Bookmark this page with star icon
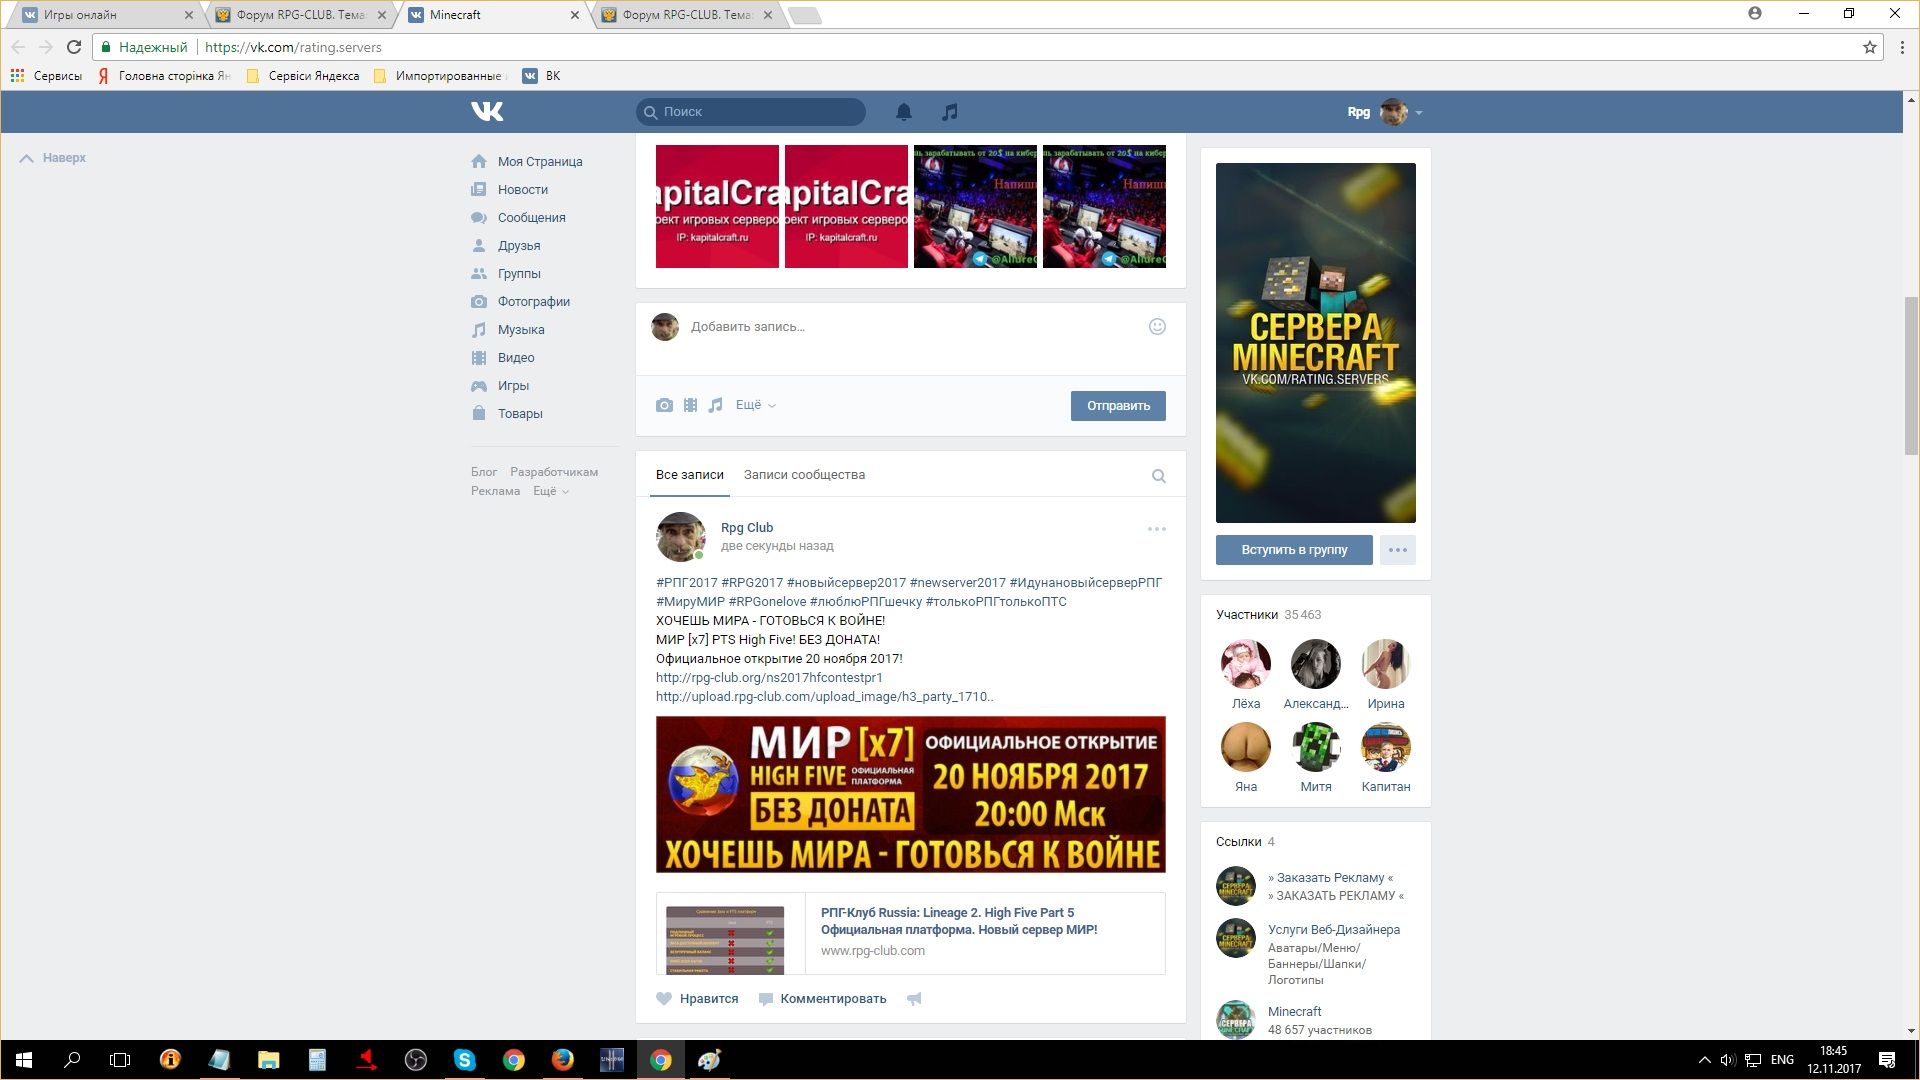This screenshot has width=1920, height=1080. [x=1869, y=47]
